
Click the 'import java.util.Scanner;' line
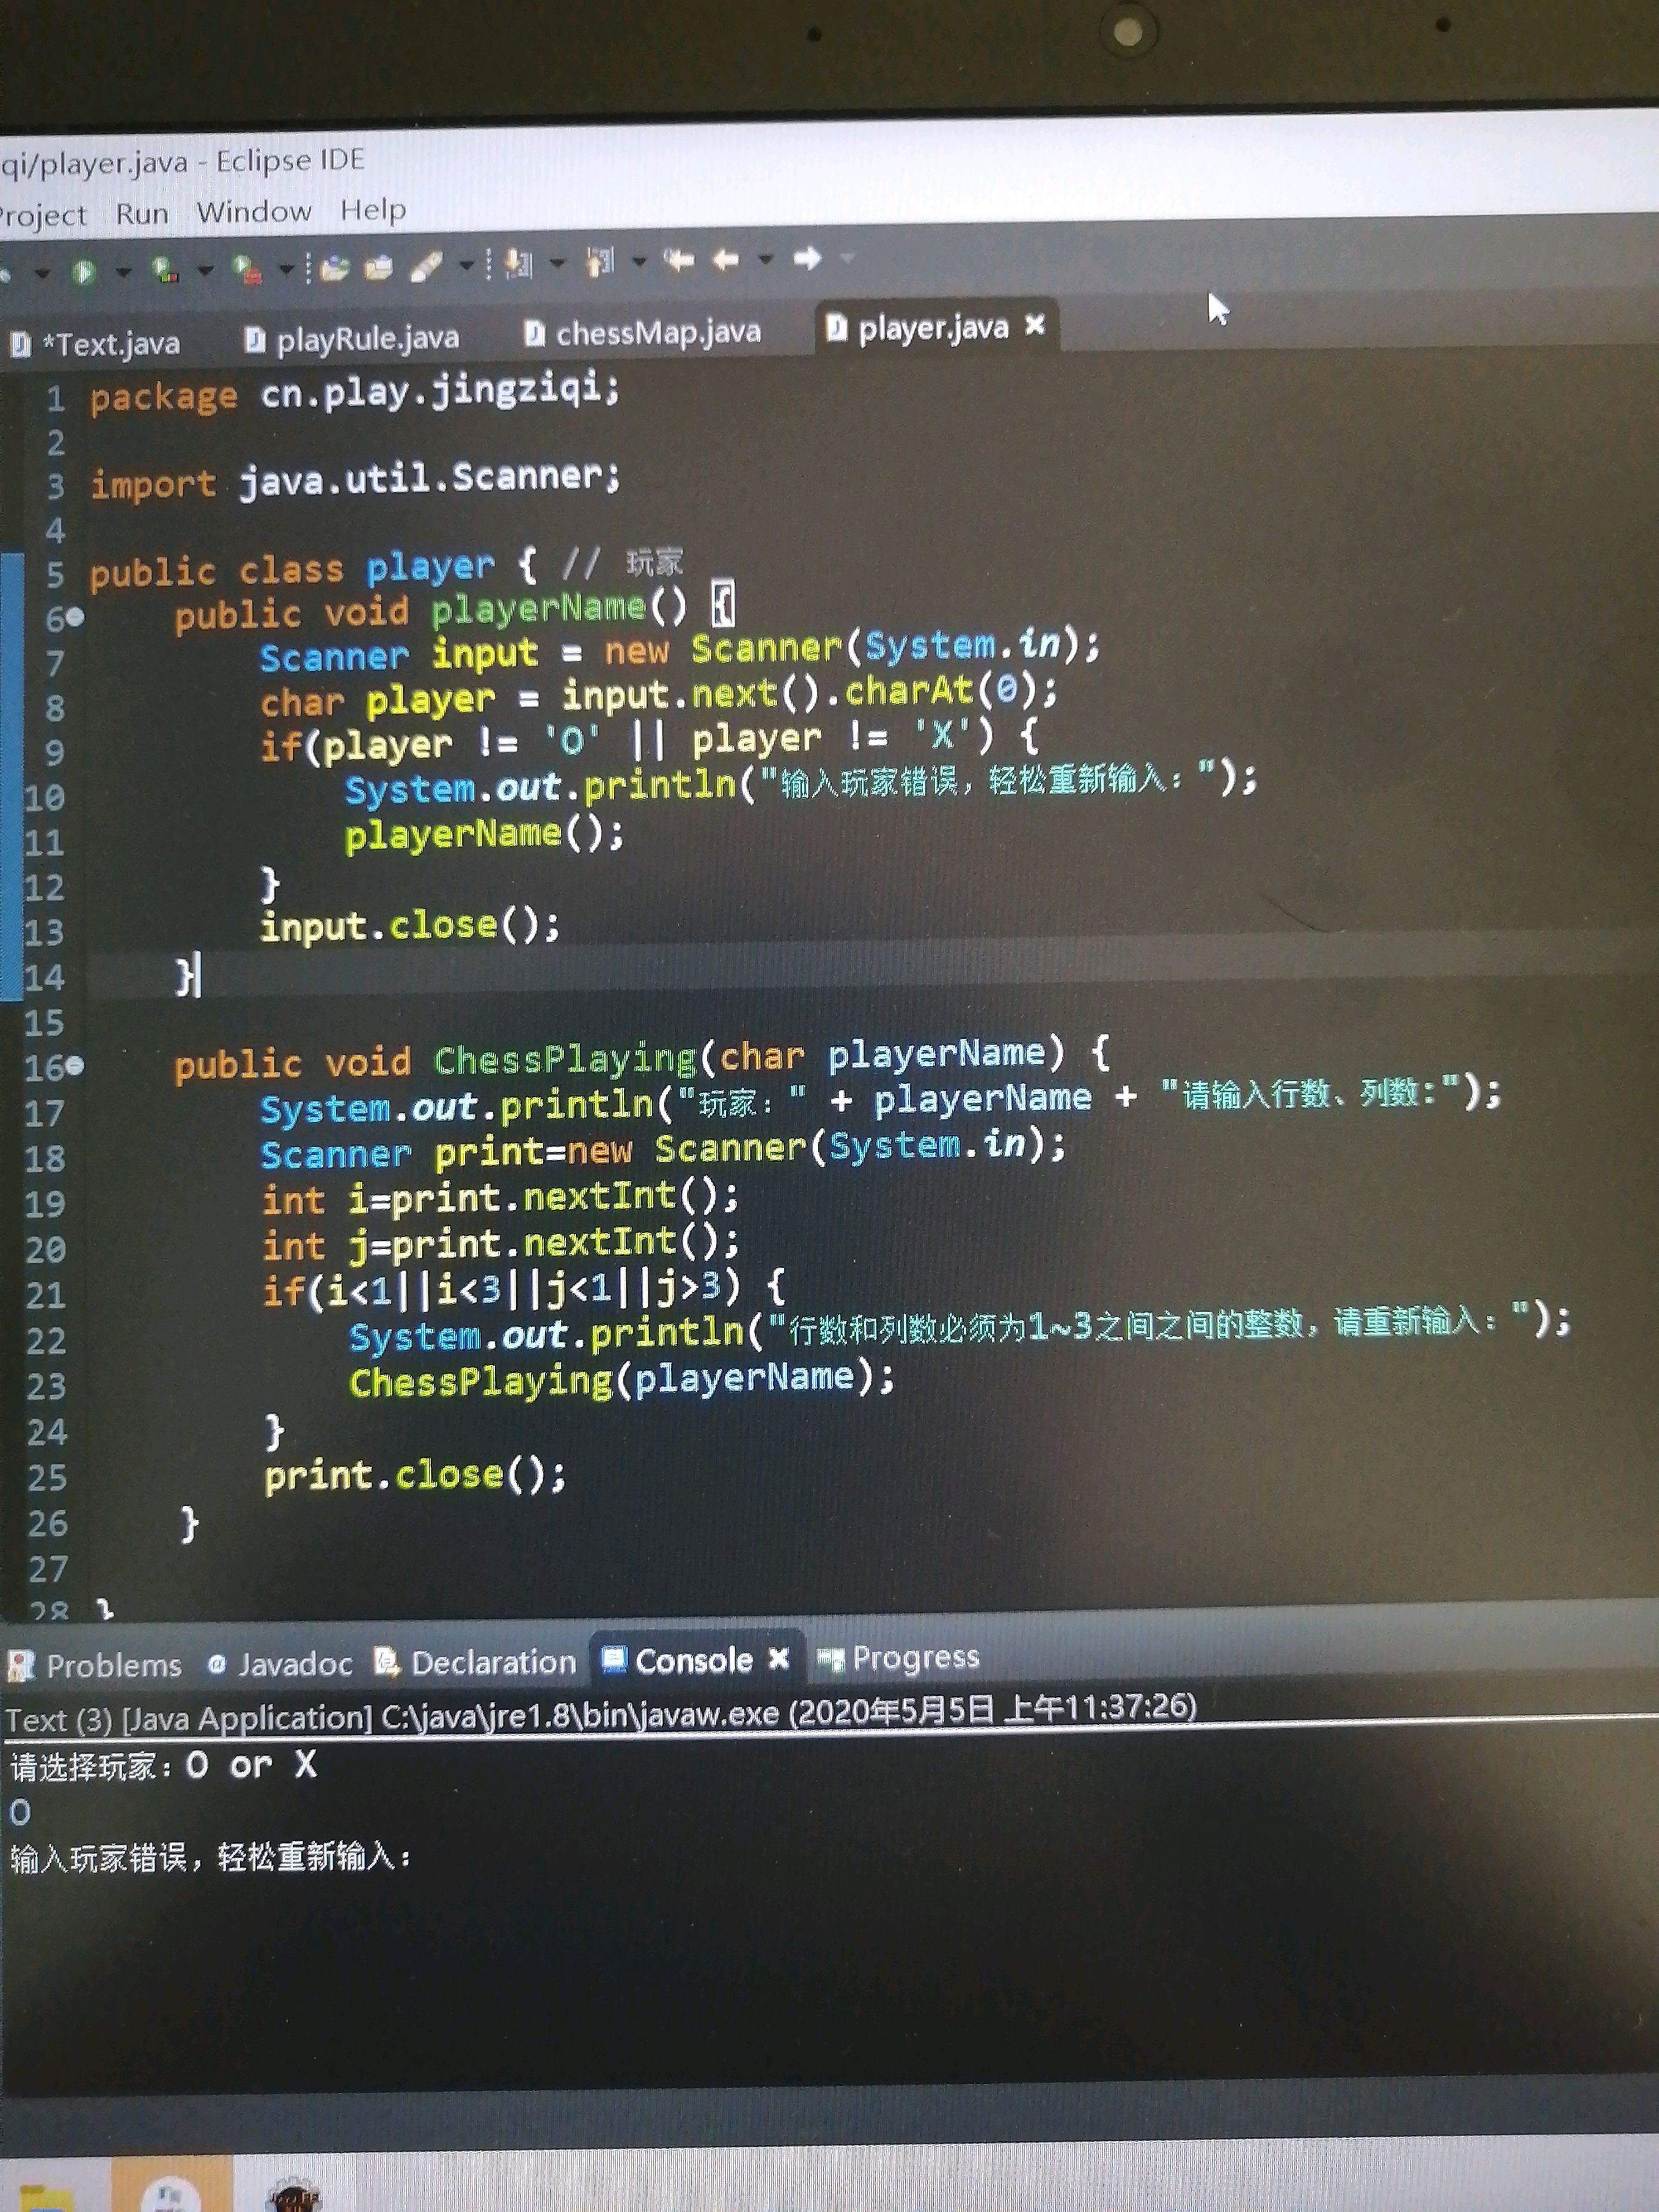tap(355, 481)
